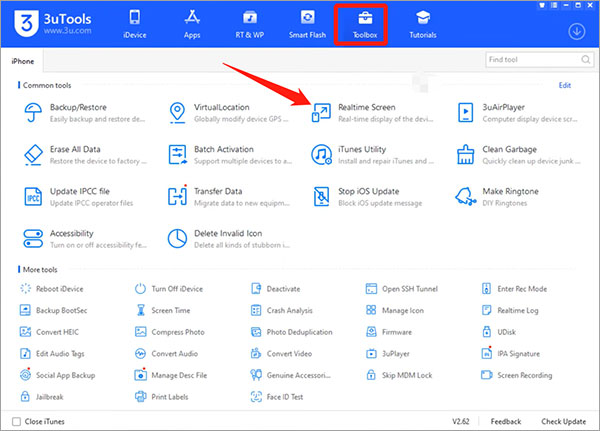Click the download arrow button
Screen dimensions: 600x431
576,31
